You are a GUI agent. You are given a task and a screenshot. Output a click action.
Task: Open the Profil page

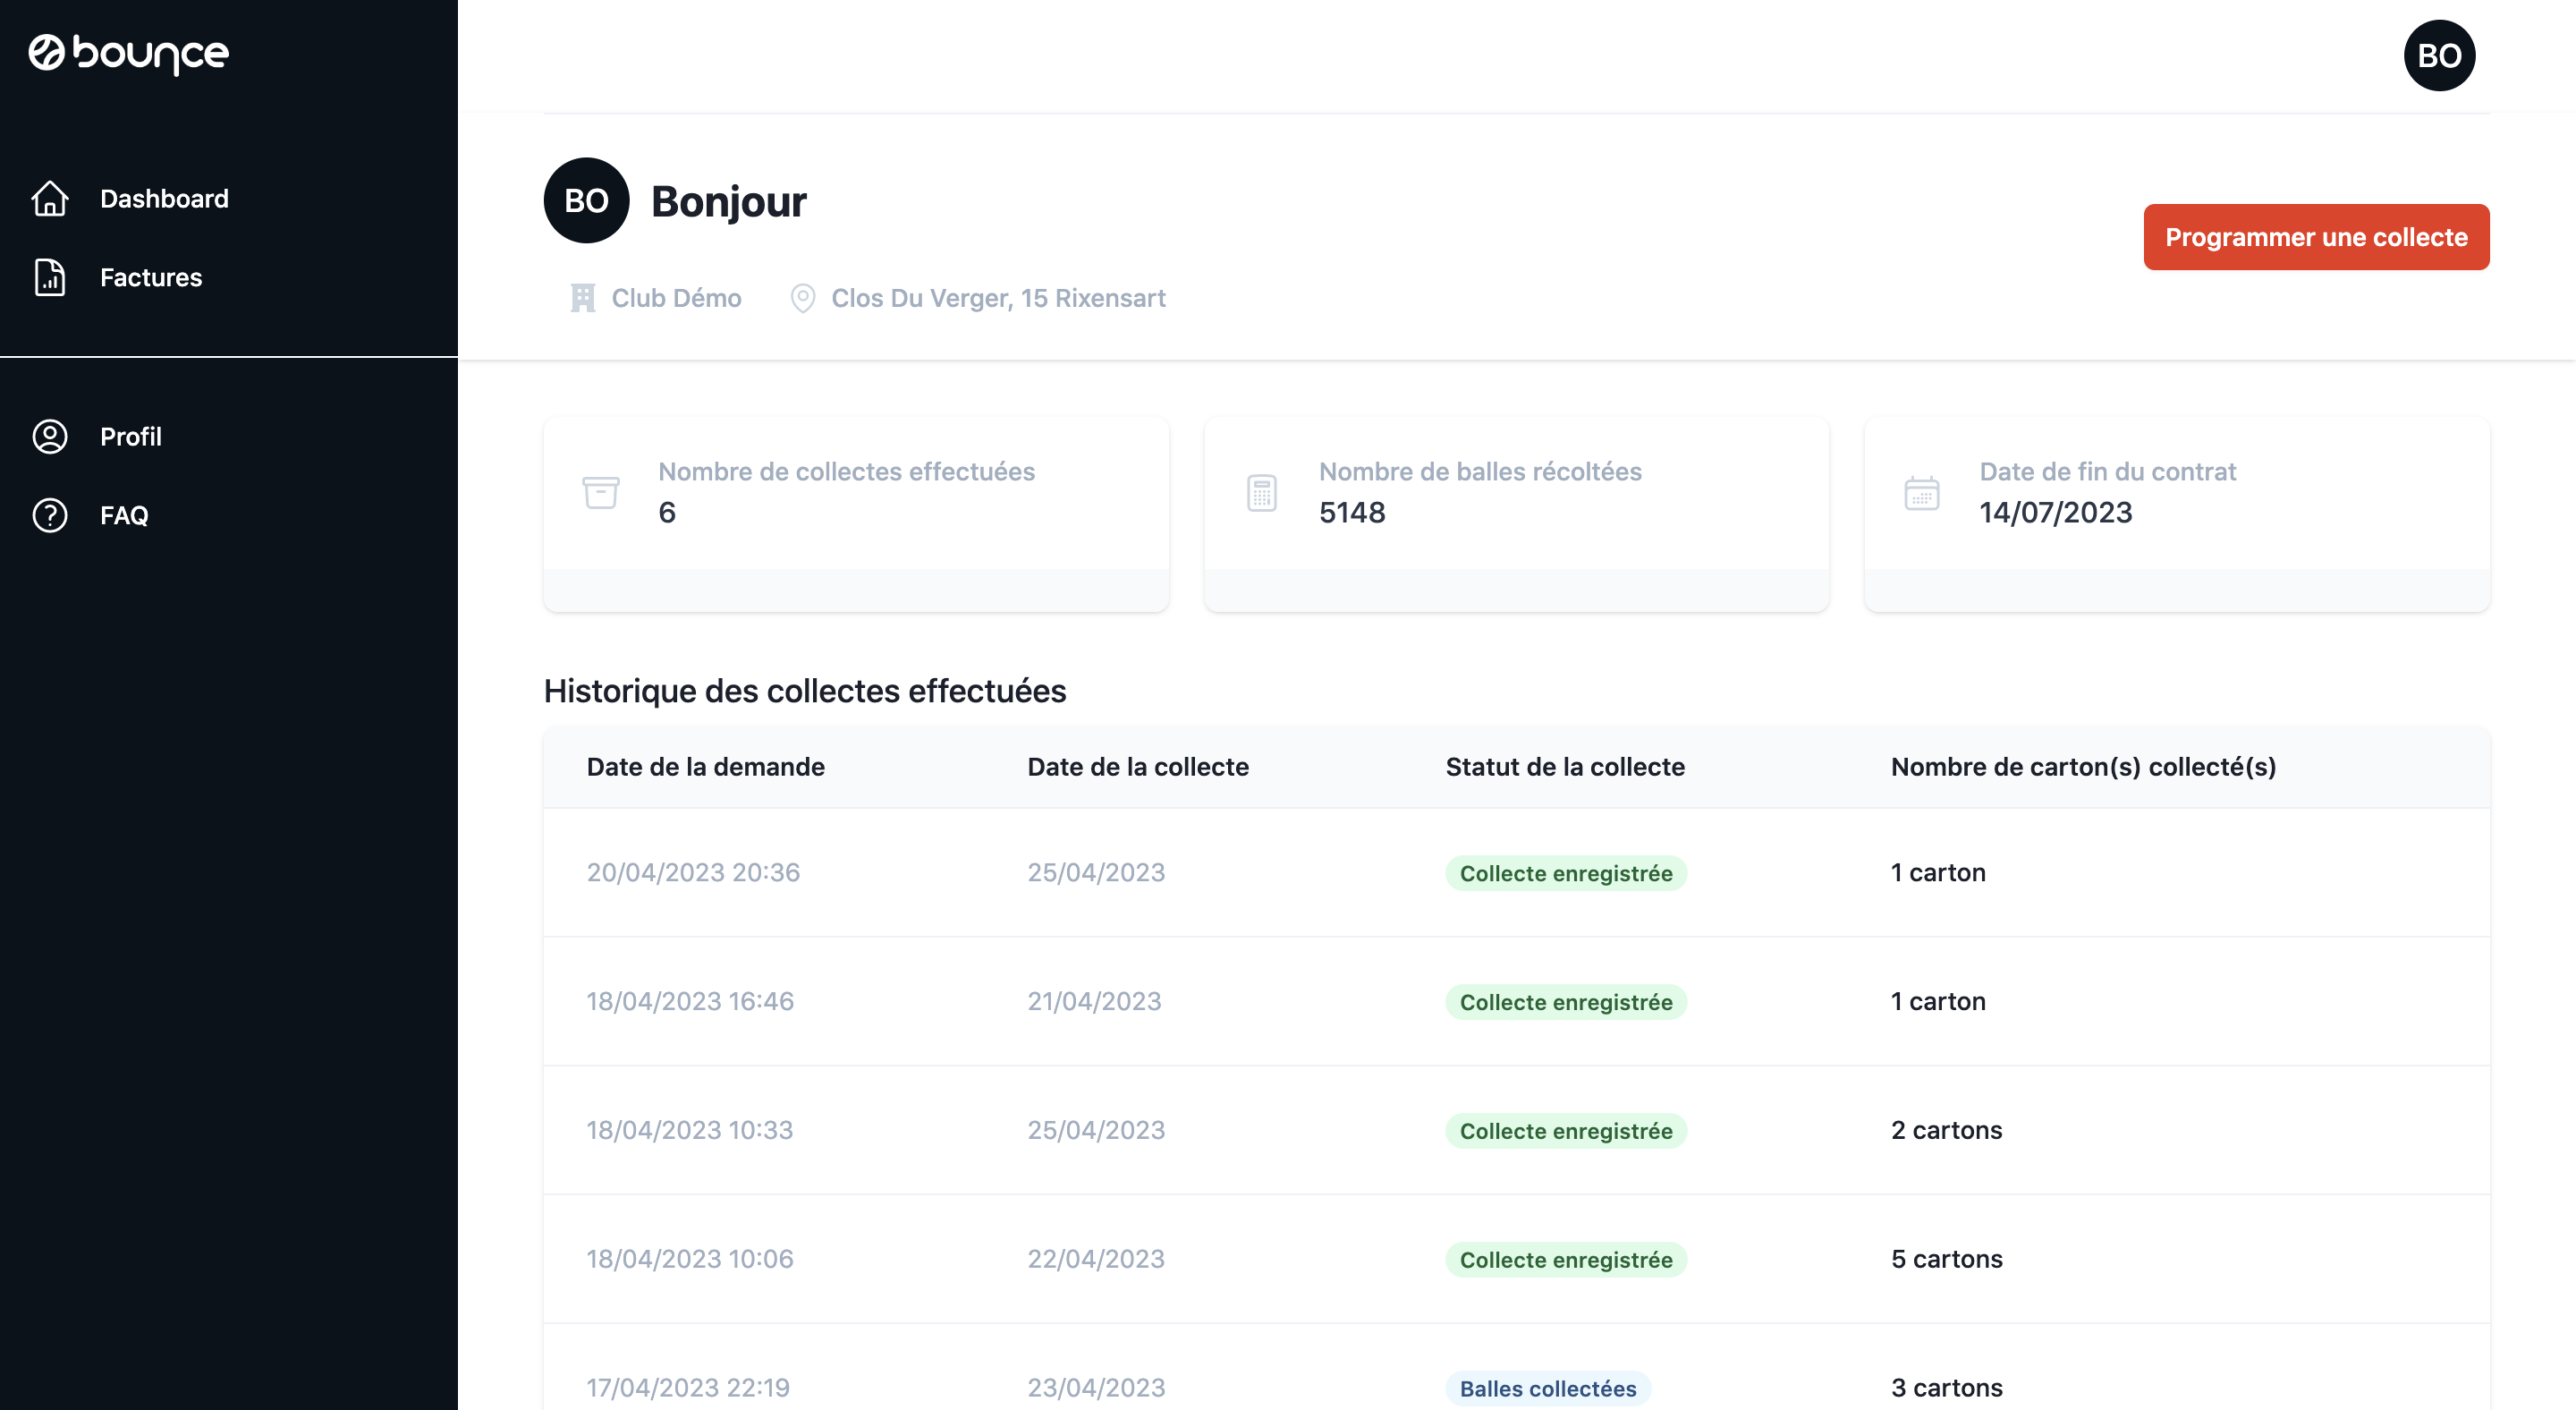point(131,437)
